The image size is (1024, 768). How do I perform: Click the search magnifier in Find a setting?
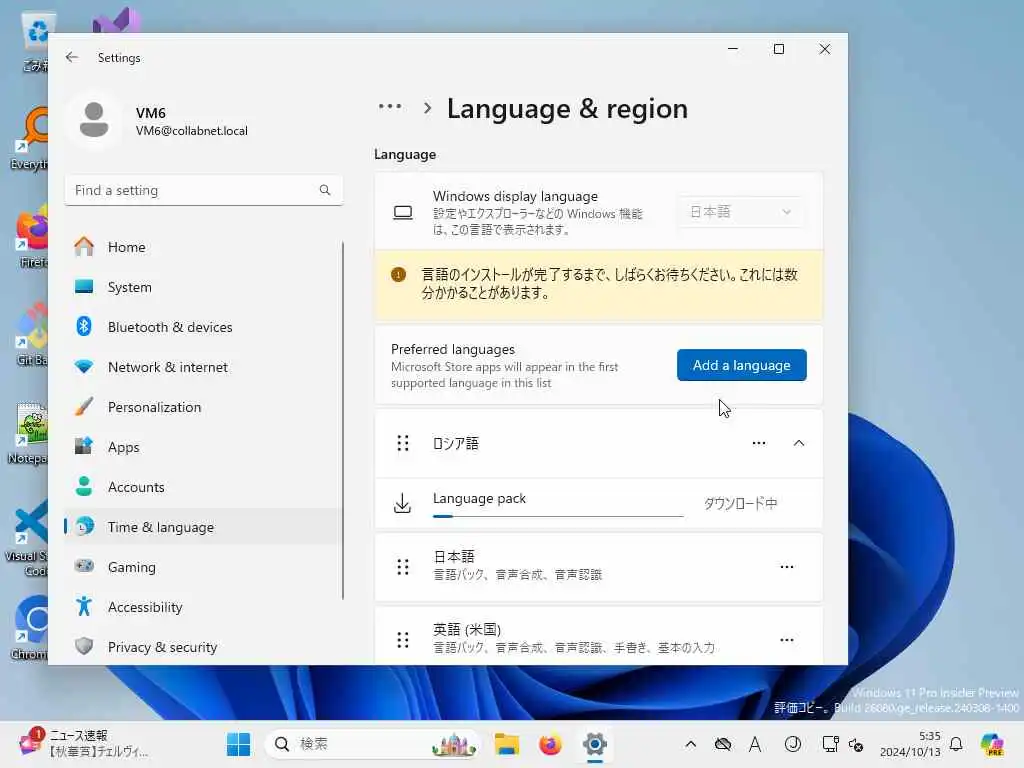[325, 190]
